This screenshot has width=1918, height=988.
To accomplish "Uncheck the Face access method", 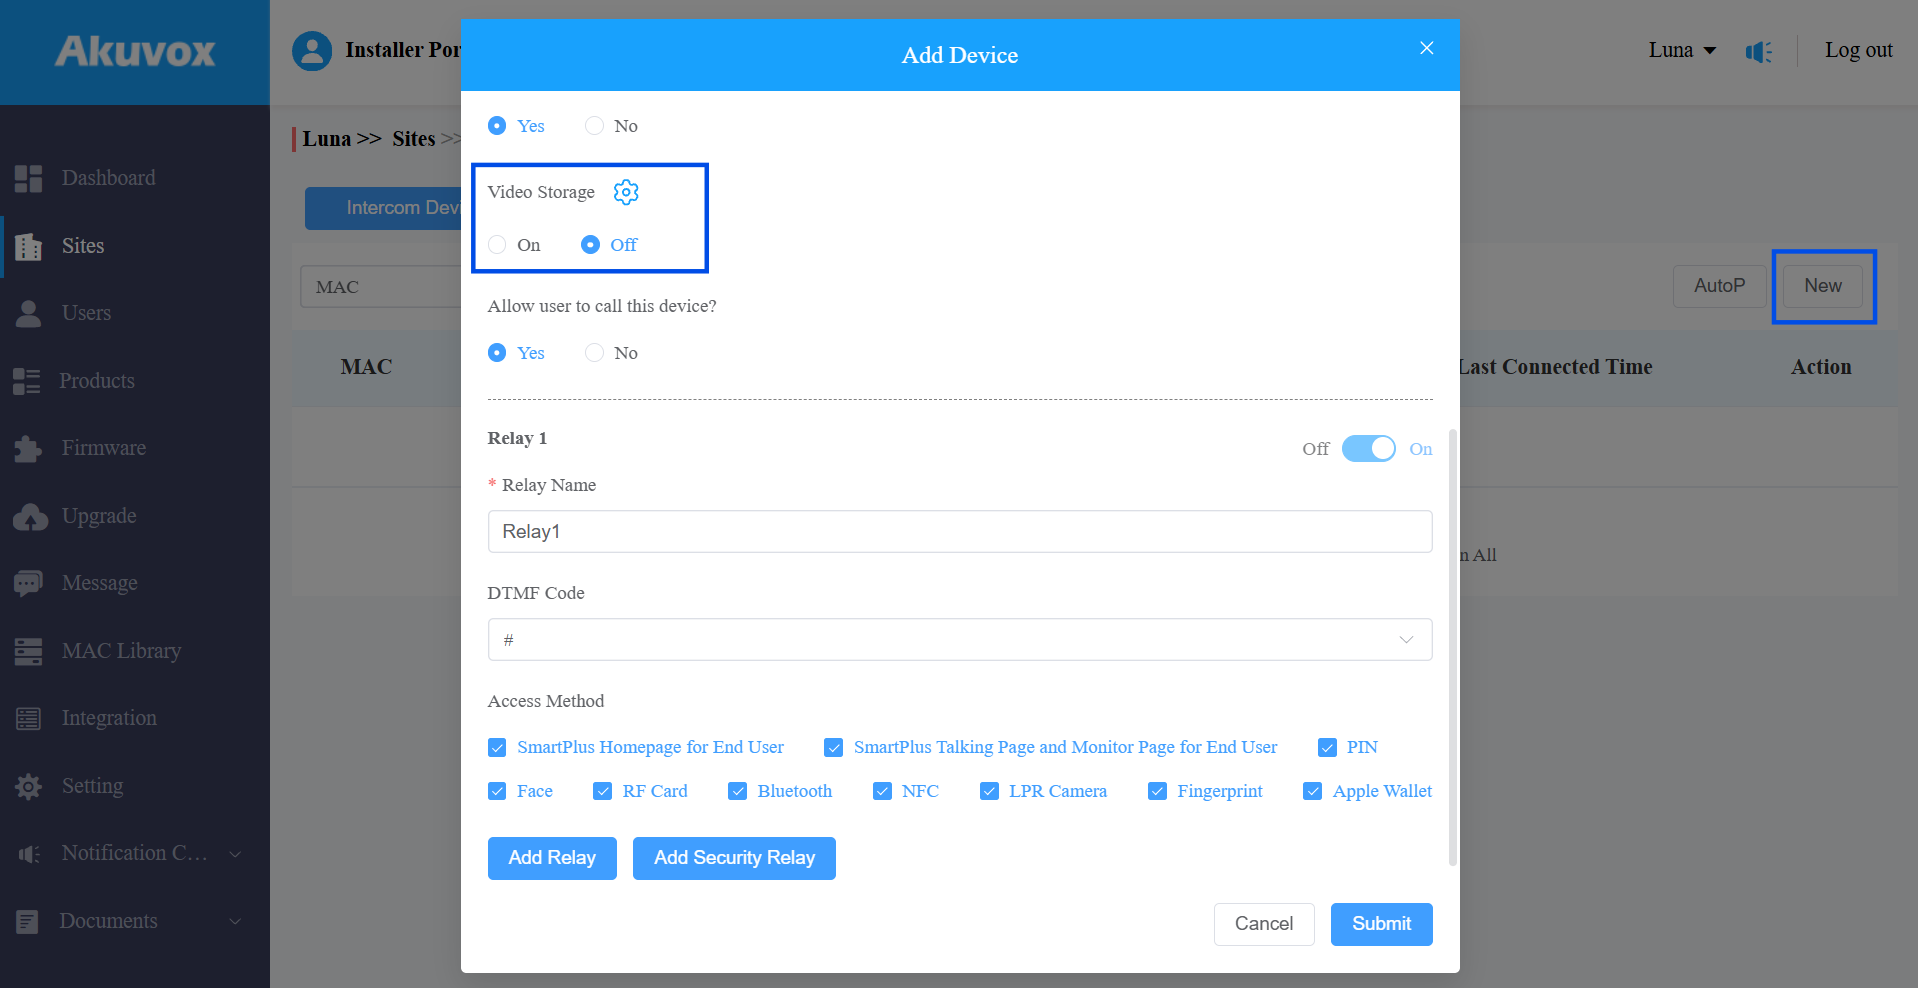I will click(497, 791).
